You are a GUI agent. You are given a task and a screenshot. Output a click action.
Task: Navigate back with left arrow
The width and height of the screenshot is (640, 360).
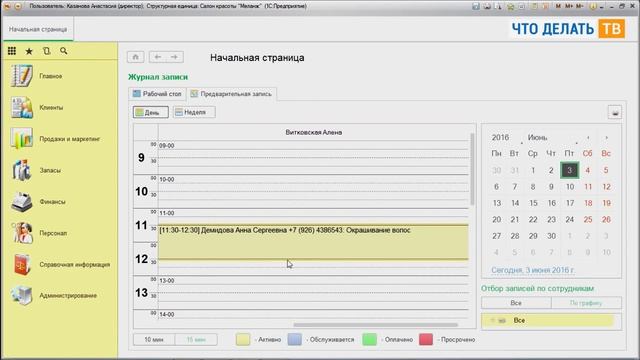pos(158,57)
